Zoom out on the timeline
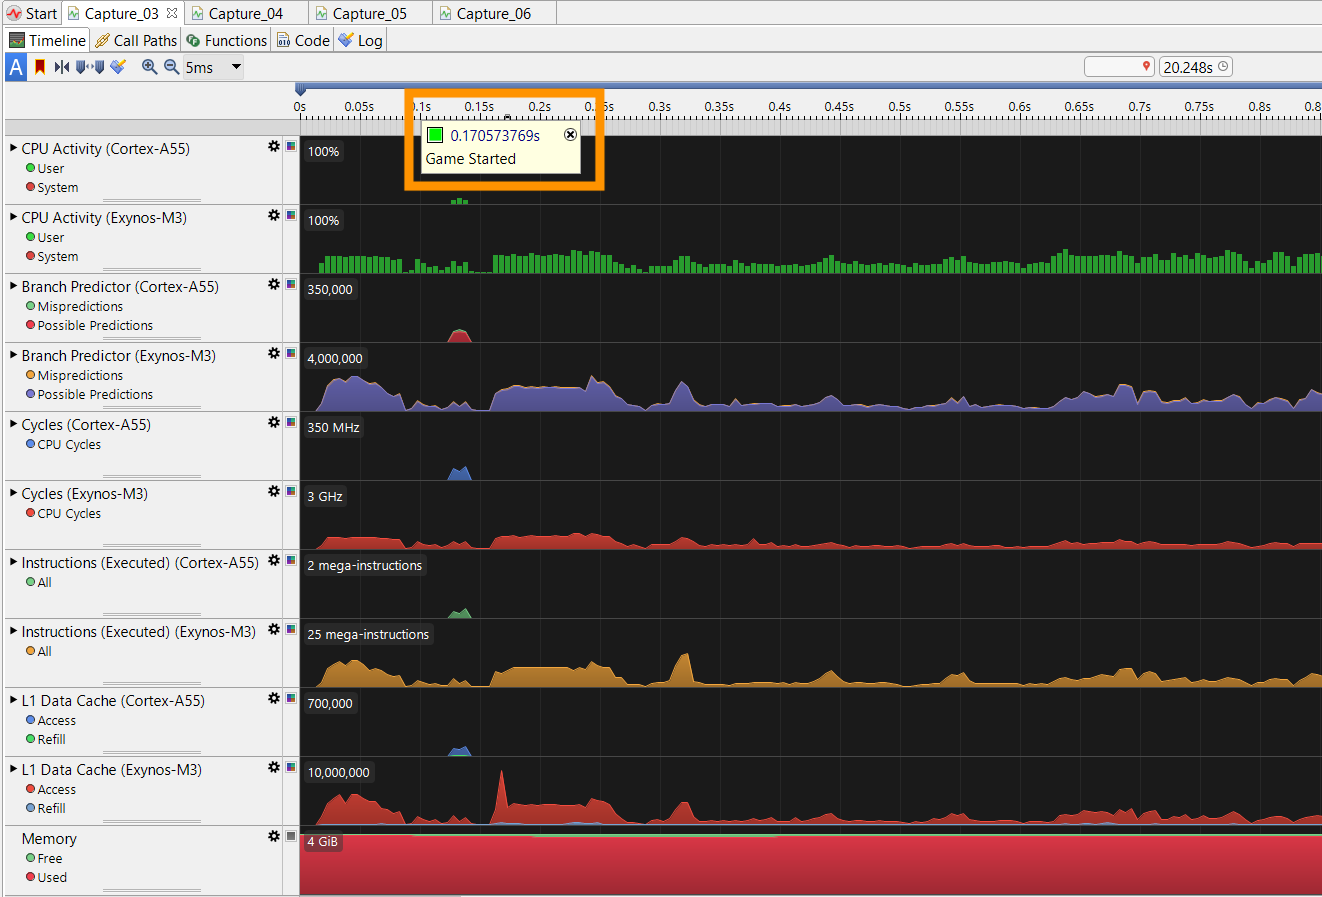The height and width of the screenshot is (897, 1322). click(171, 67)
